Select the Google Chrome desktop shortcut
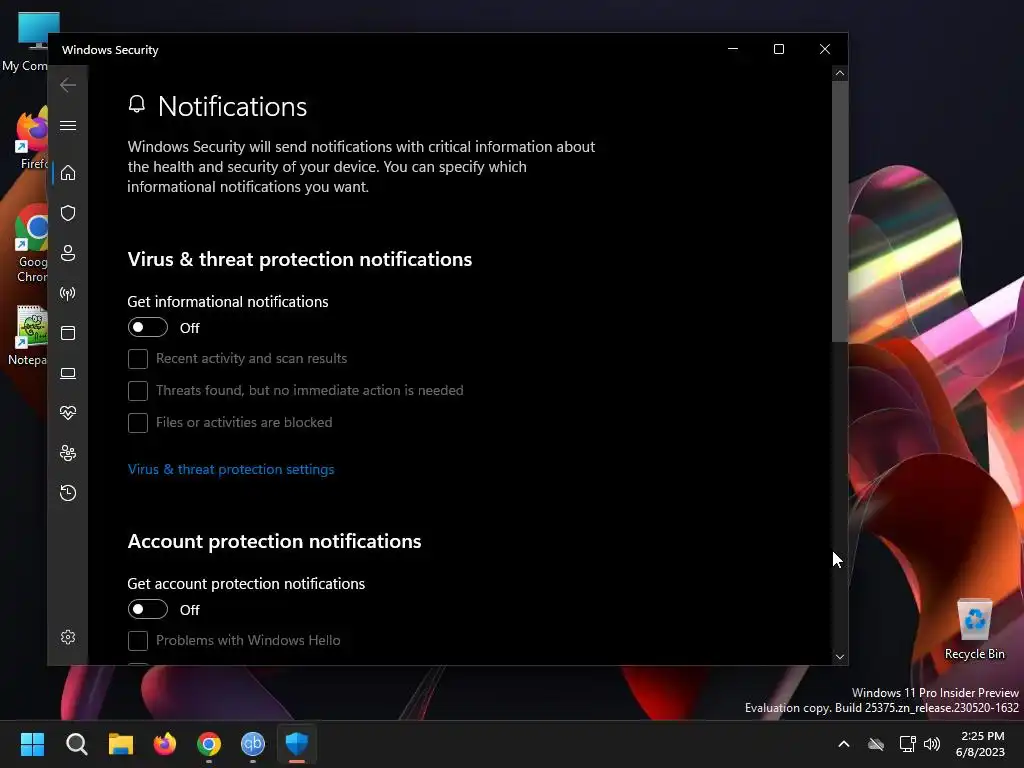The width and height of the screenshot is (1024, 768). pos(31,244)
